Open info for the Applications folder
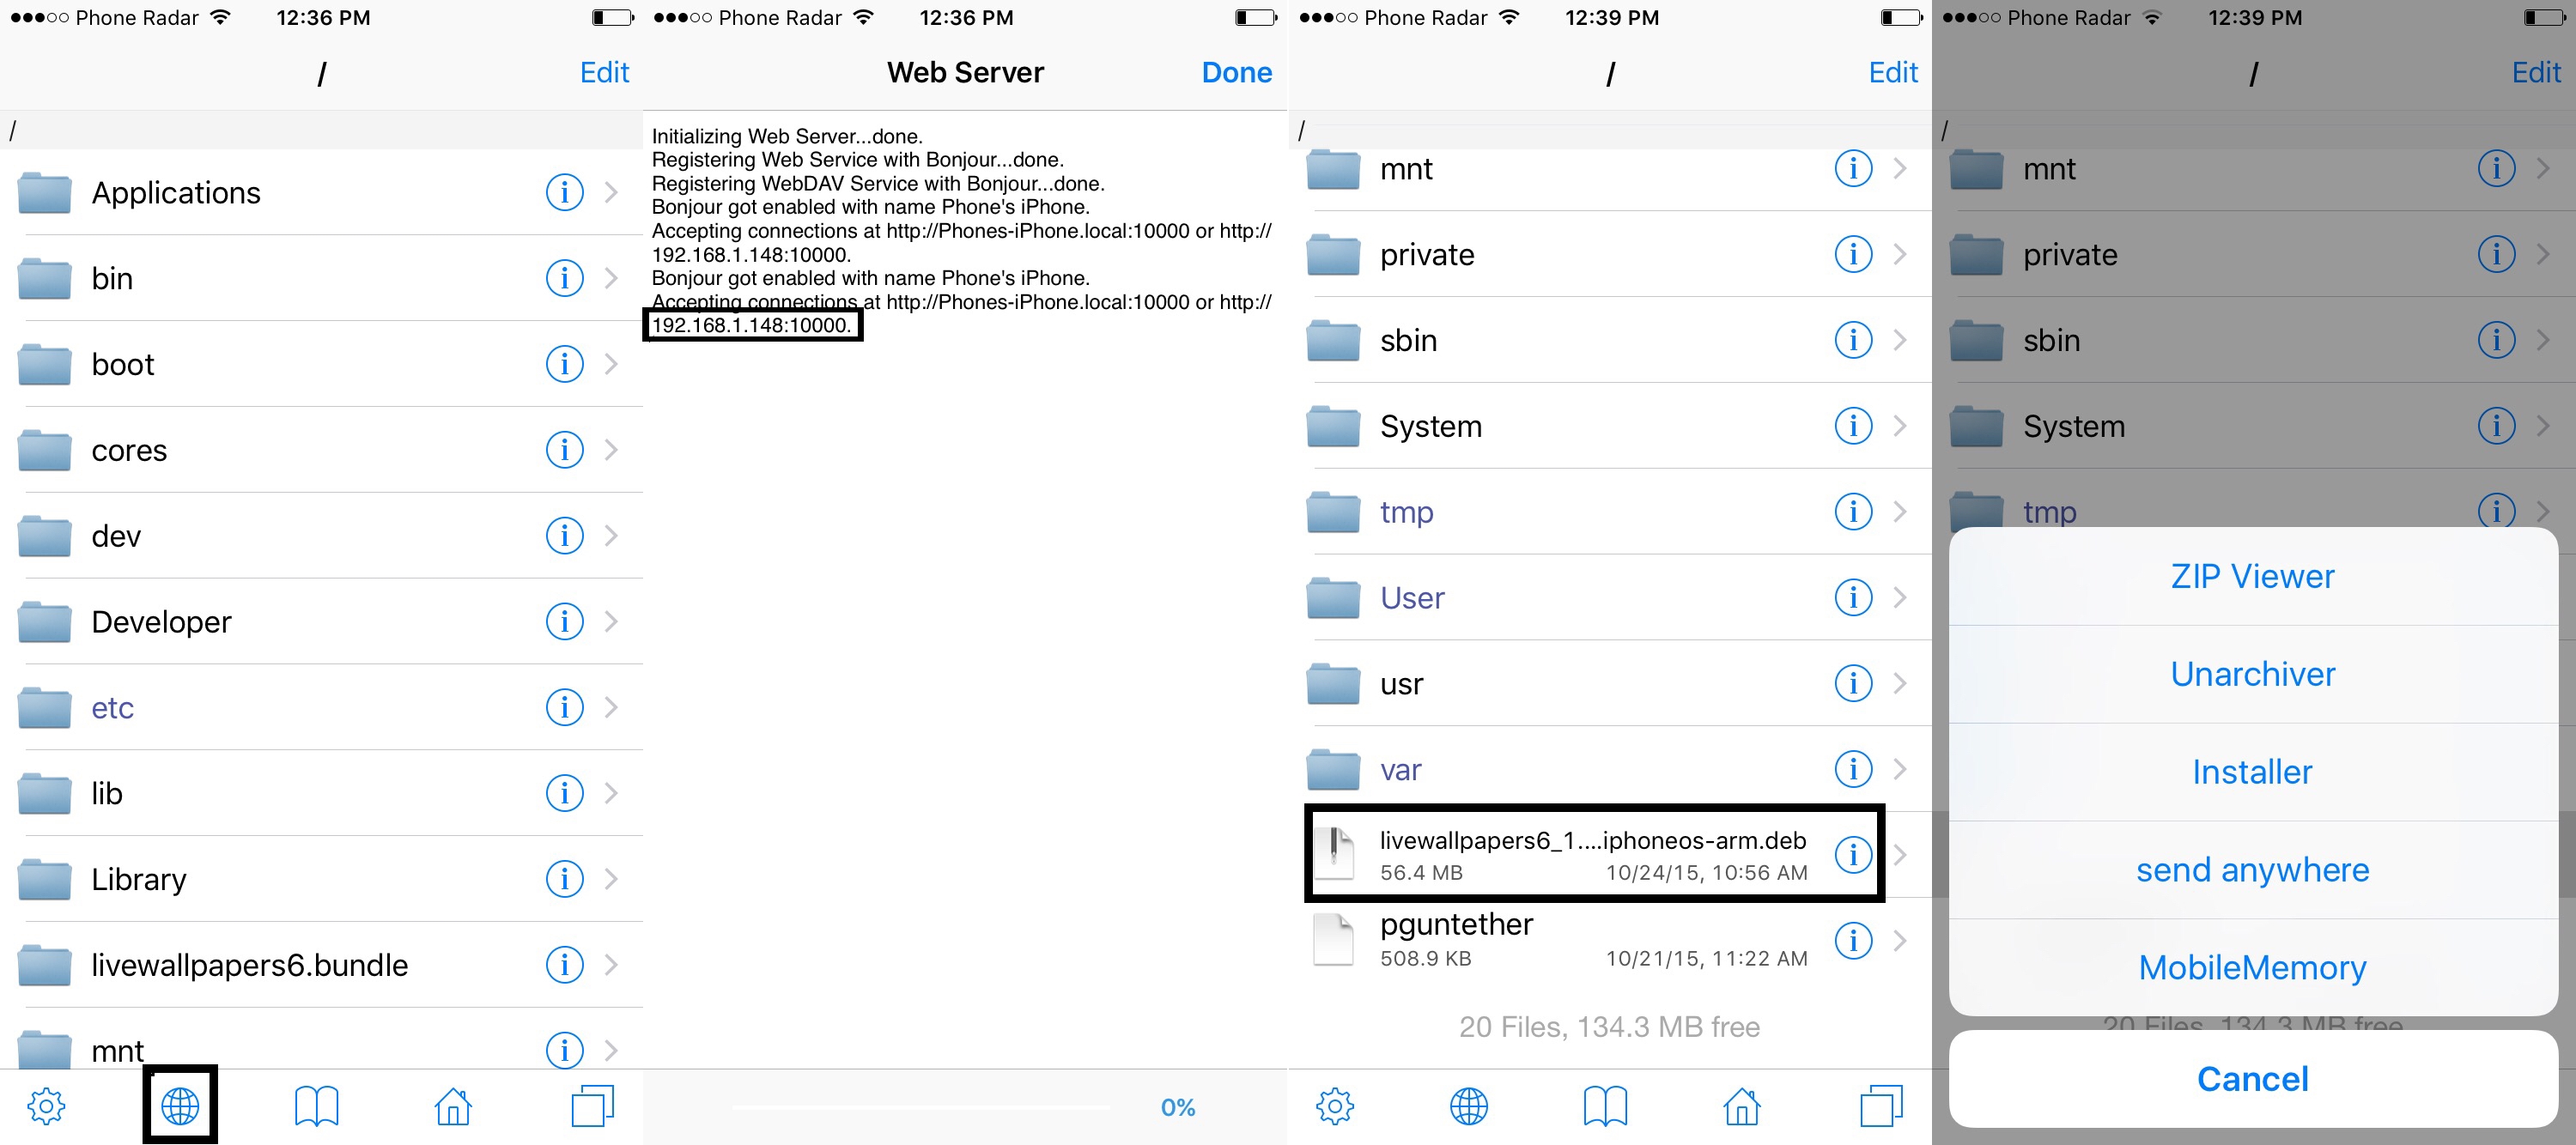Image resolution: width=2576 pixels, height=1145 pixels. pos(564,192)
